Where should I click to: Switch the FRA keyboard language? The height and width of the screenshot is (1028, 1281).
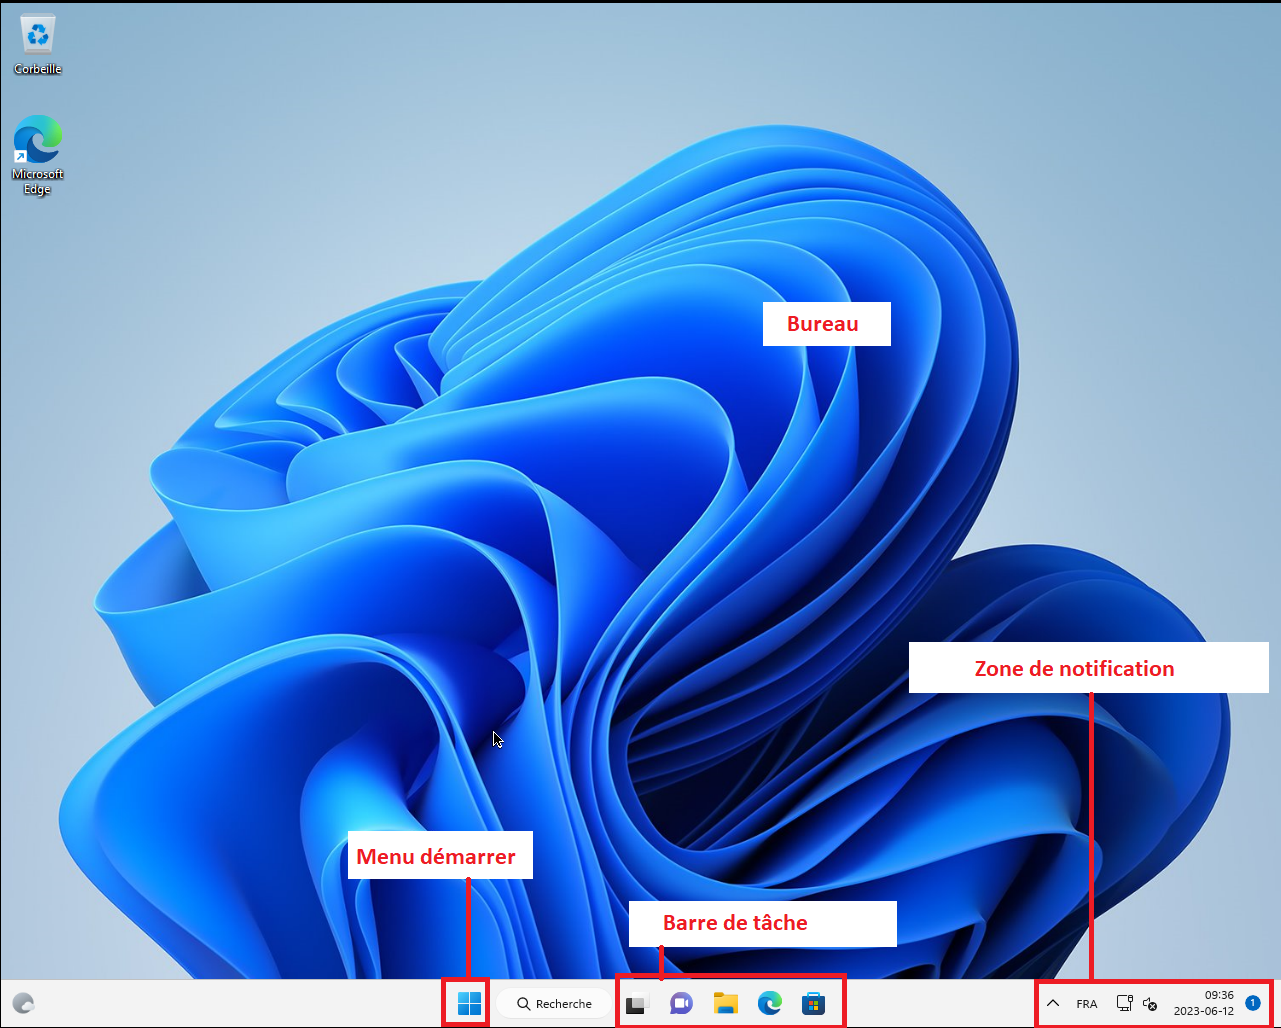click(1086, 1003)
